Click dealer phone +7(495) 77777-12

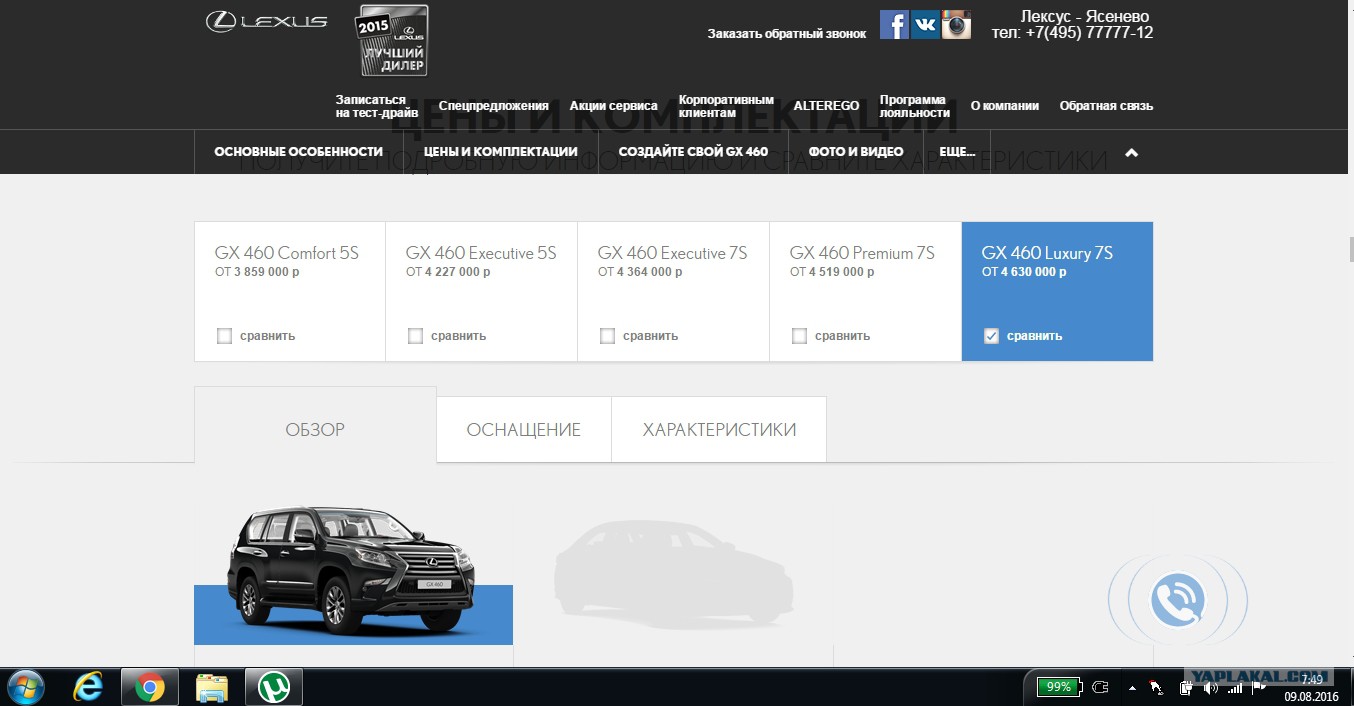[x=1072, y=33]
